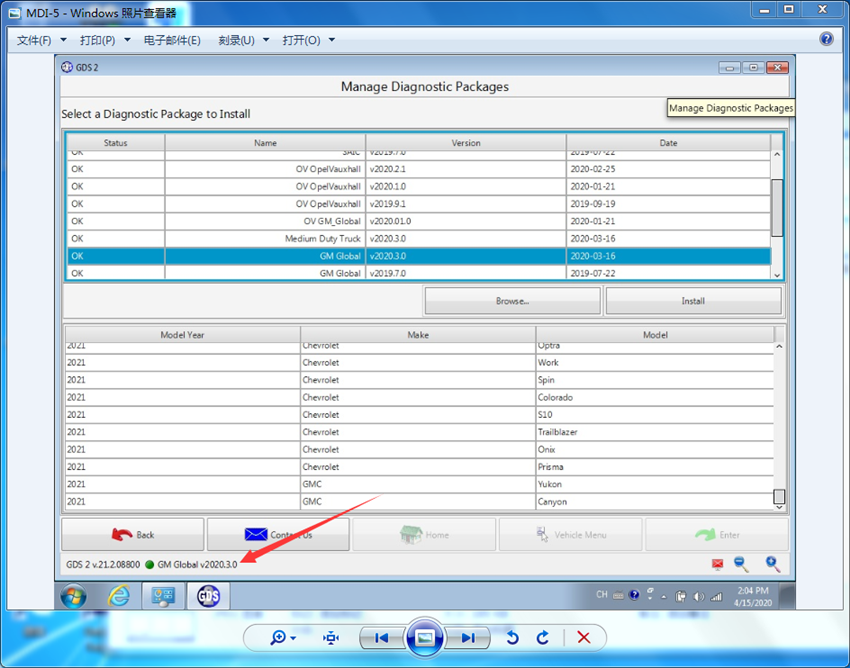Open the 打开(O) menu
The height and width of the screenshot is (668, 850).
[308, 40]
